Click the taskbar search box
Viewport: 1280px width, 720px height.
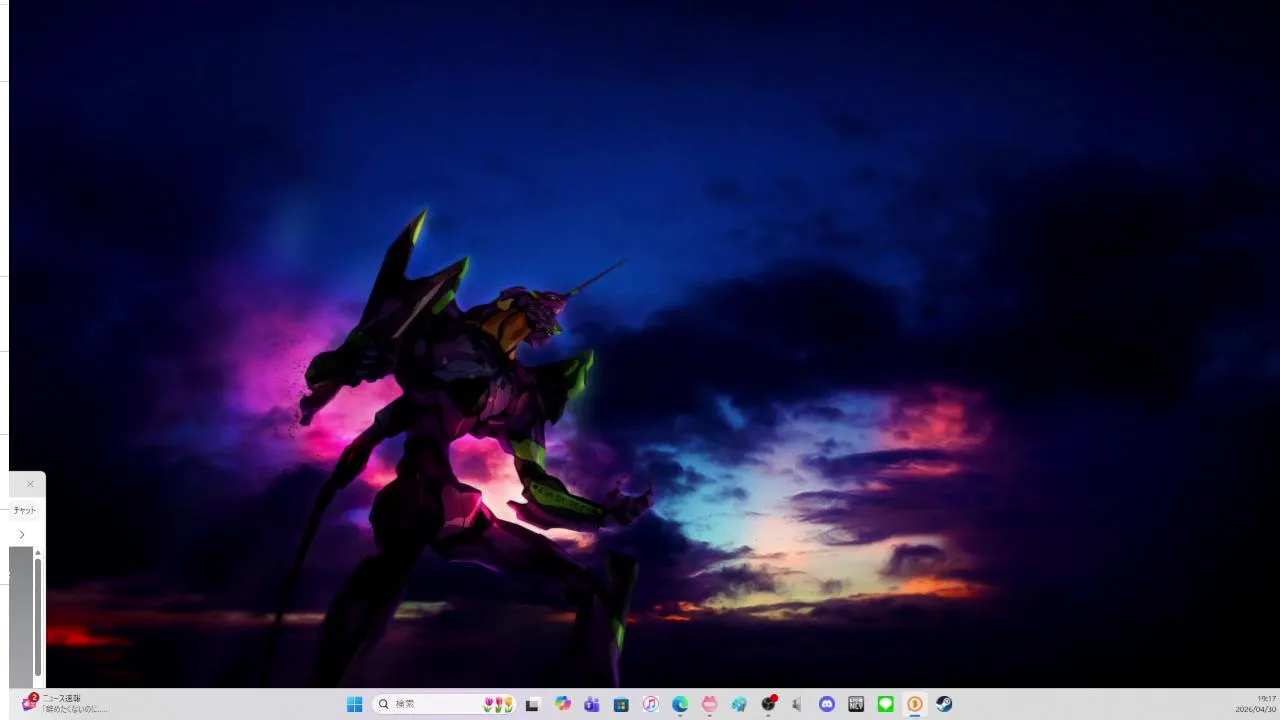[x=445, y=704]
